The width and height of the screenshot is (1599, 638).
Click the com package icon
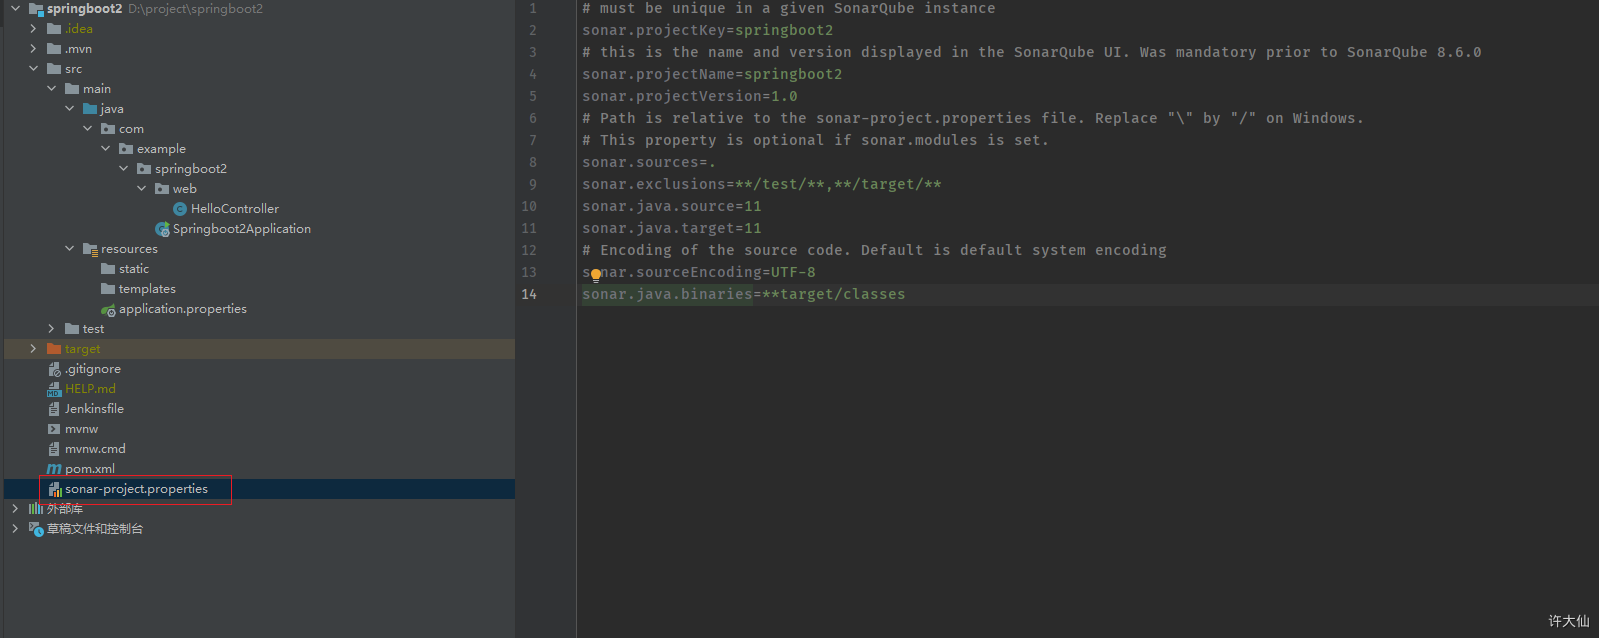click(108, 129)
